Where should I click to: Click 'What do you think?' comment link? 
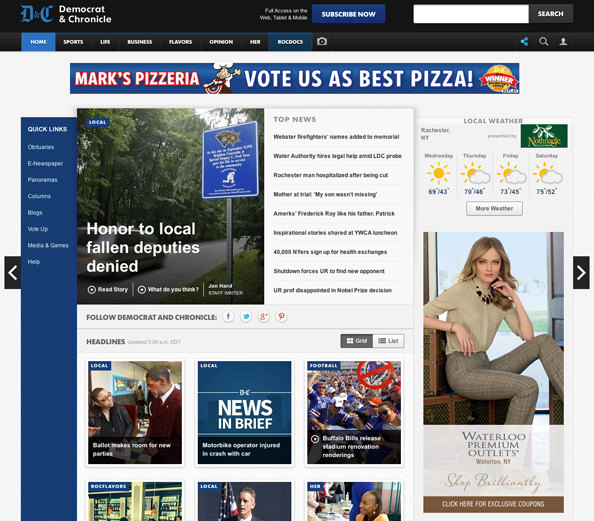tap(169, 289)
